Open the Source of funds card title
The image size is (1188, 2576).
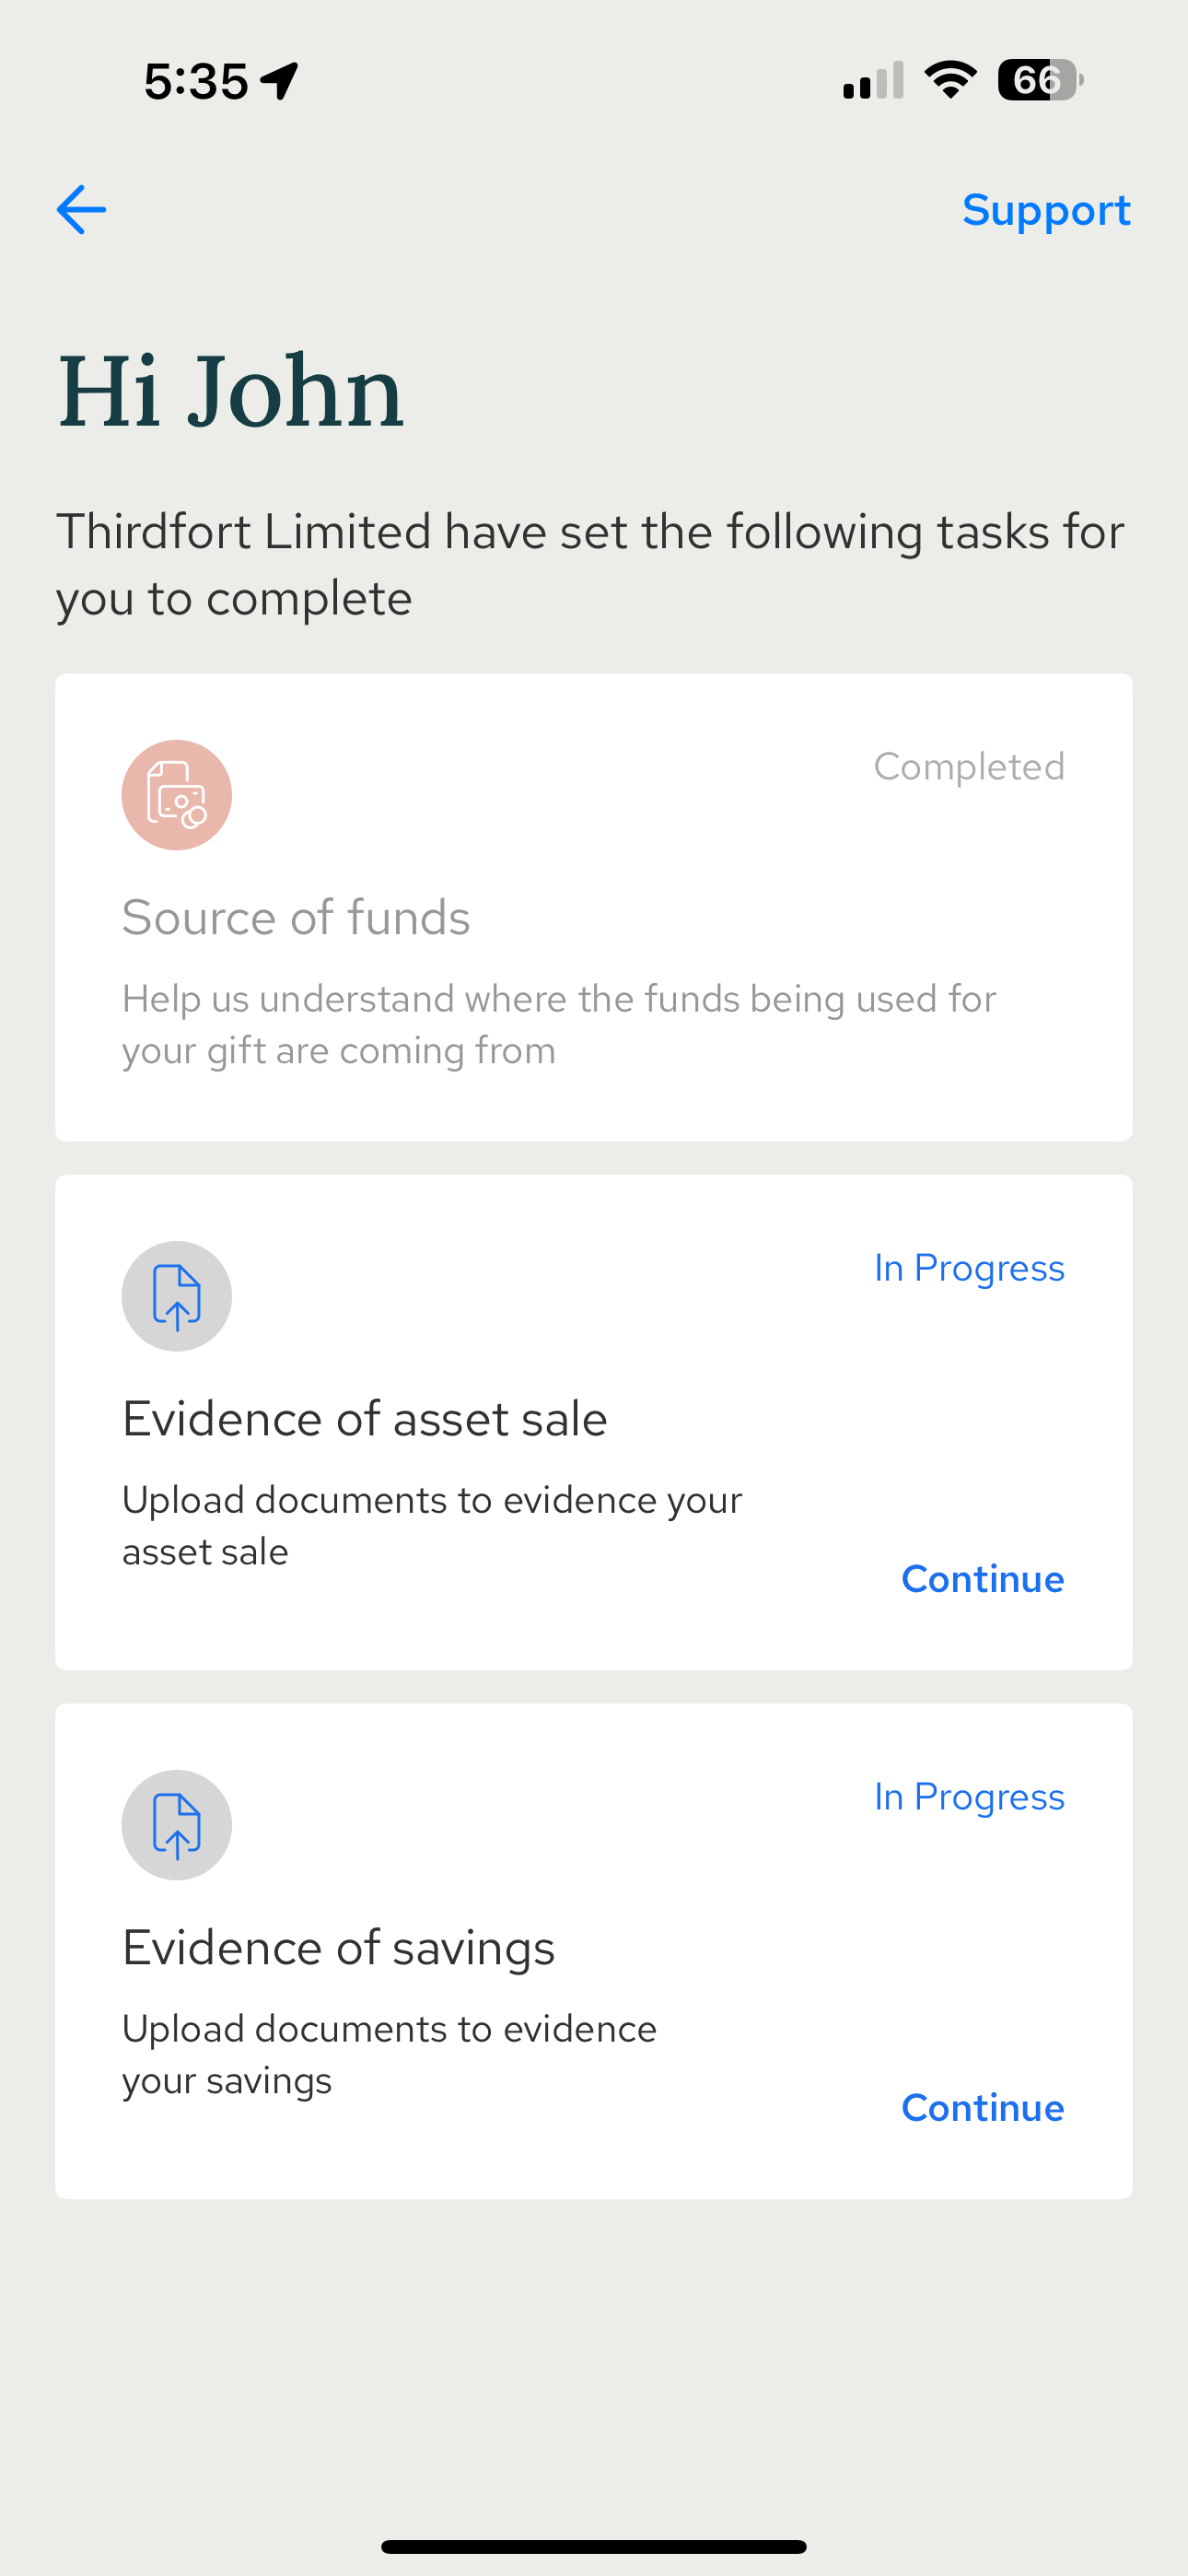coord(296,917)
